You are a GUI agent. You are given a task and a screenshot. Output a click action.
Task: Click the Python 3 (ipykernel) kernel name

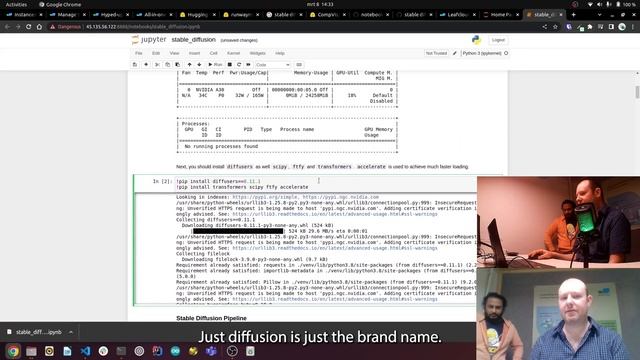(482, 53)
